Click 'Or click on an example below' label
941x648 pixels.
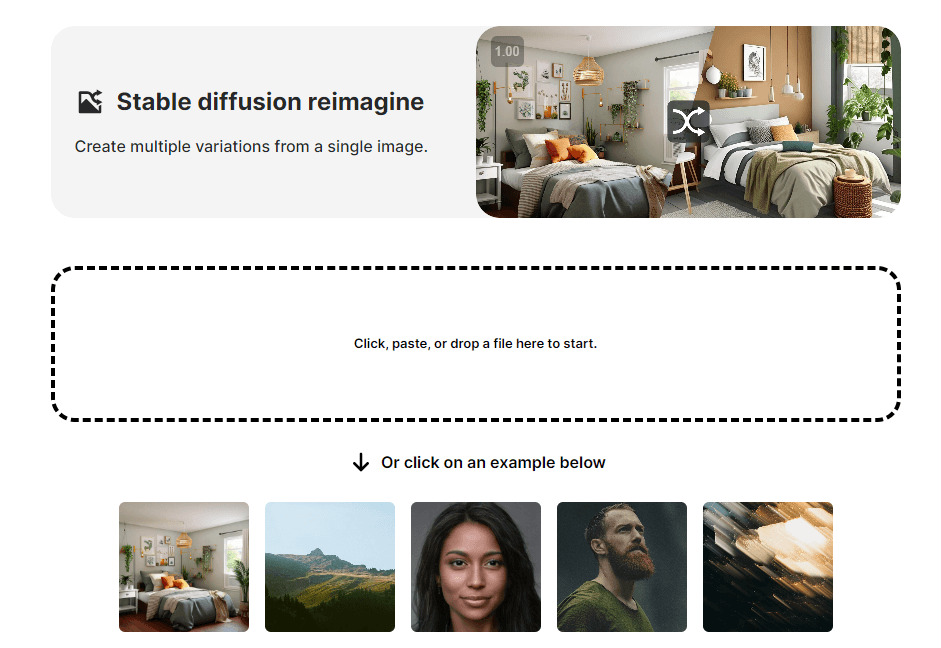tap(493, 463)
